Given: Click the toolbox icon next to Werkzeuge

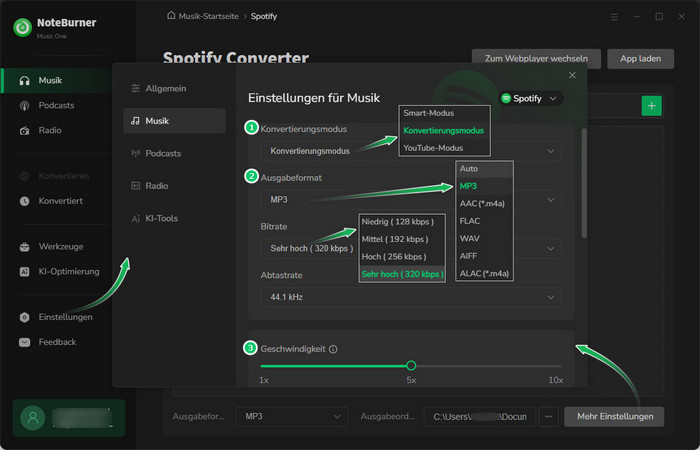Looking at the screenshot, I should pyautogui.click(x=25, y=247).
